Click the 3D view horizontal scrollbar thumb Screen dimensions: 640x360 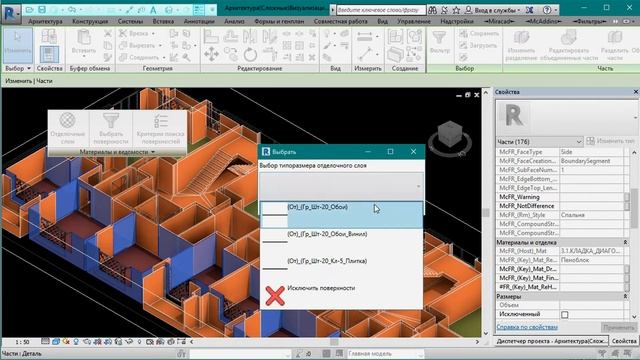[334, 342]
